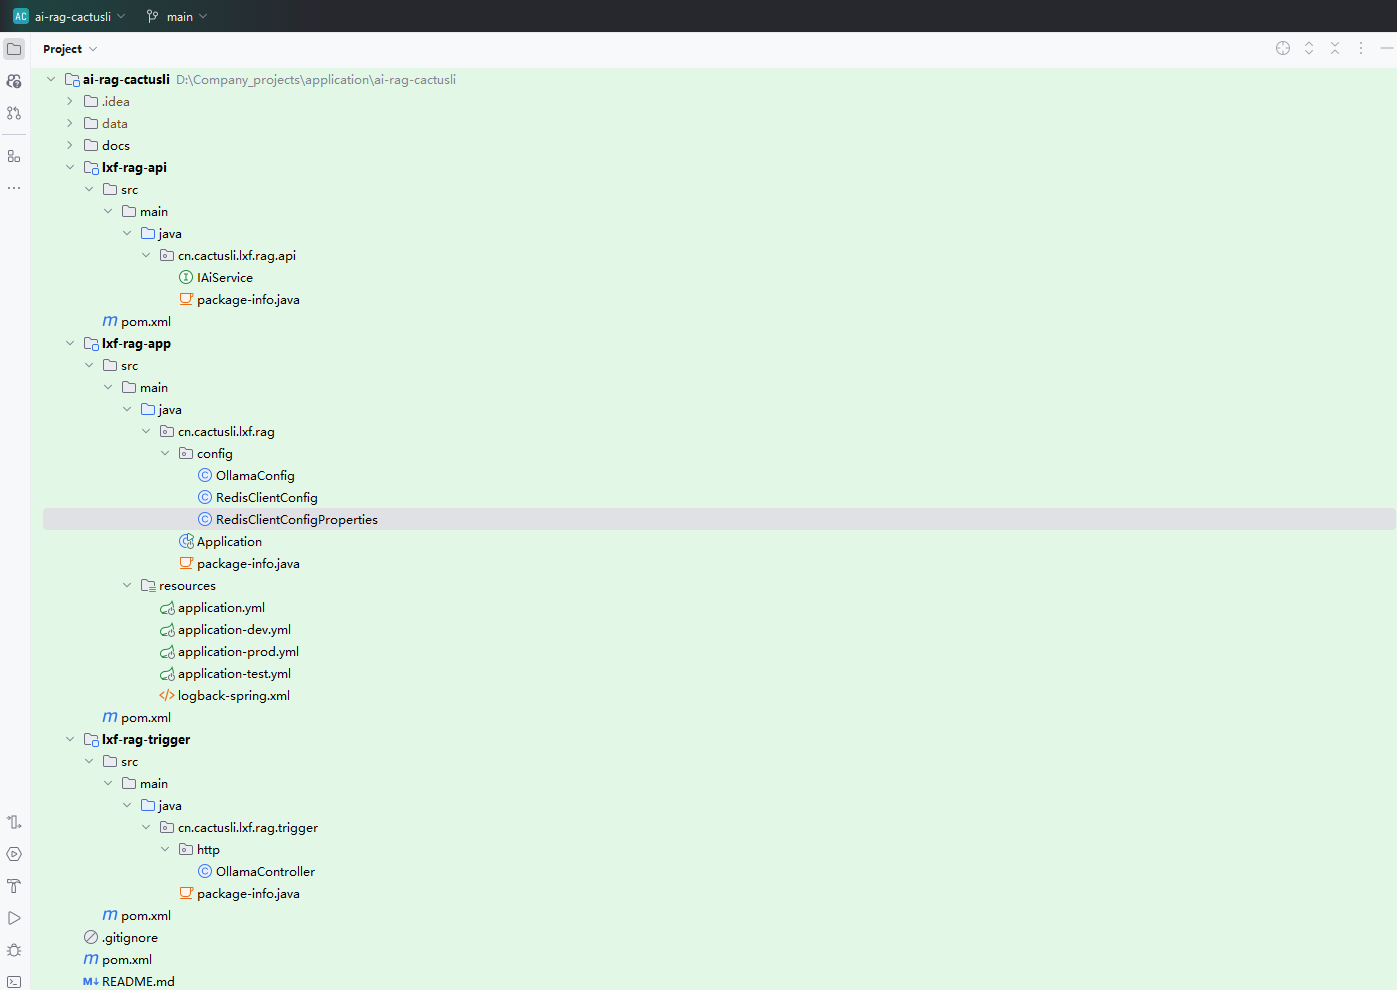Image resolution: width=1397 pixels, height=990 pixels.
Task: Select application-test.yml file
Action: pyautogui.click(x=234, y=673)
